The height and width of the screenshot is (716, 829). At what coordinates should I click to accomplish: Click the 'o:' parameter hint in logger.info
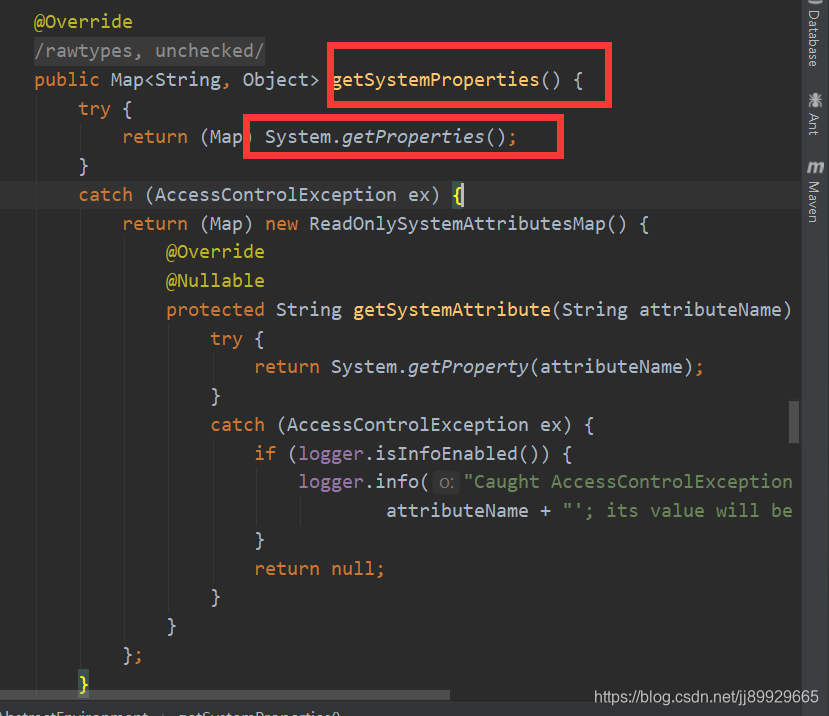click(x=446, y=482)
